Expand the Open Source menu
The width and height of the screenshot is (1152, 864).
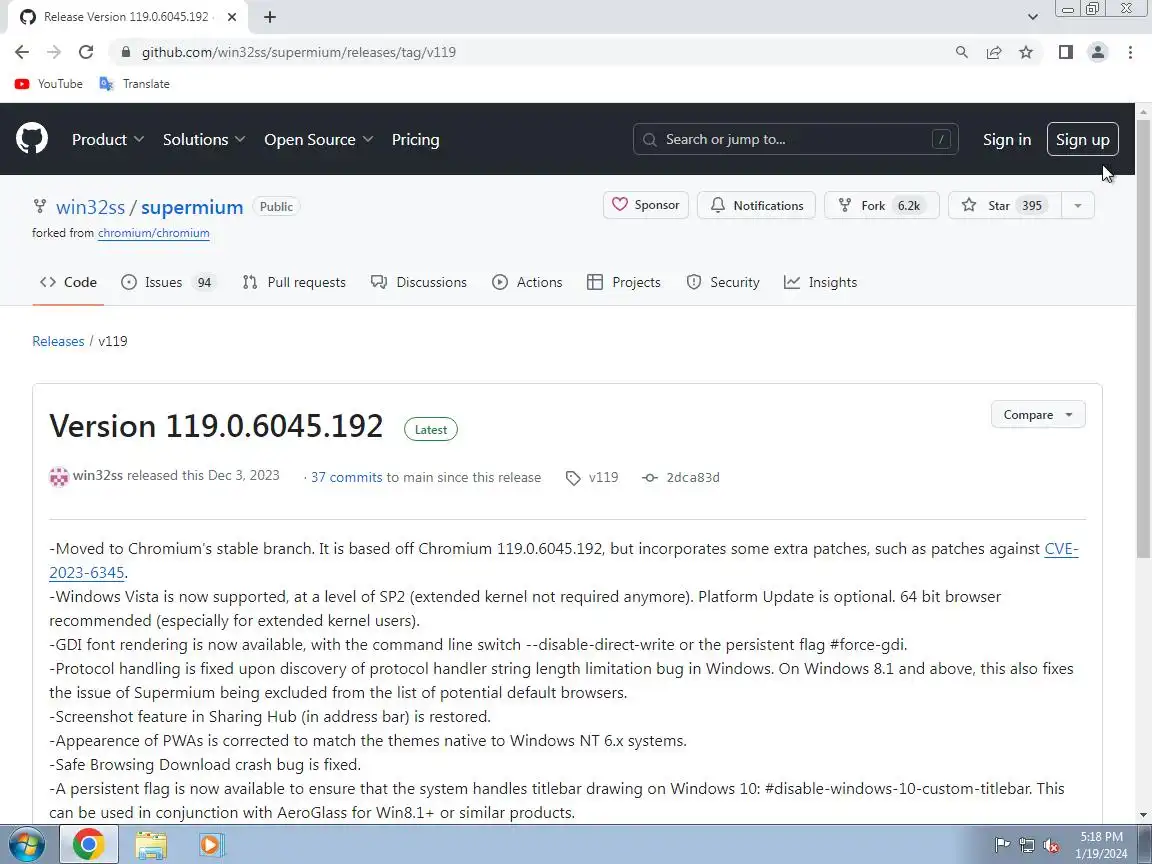coord(319,140)
